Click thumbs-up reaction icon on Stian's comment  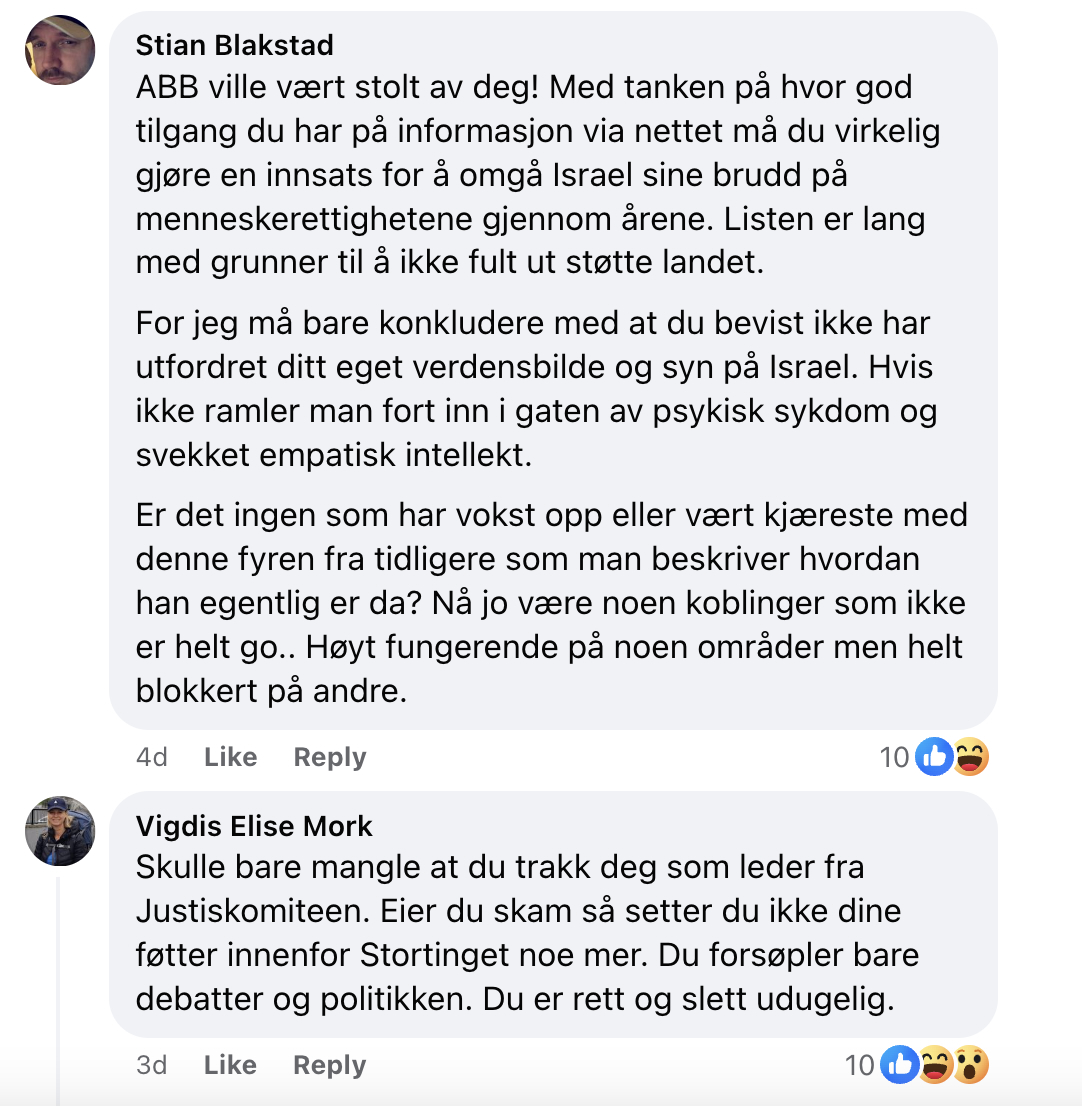[x=933, y=757]
